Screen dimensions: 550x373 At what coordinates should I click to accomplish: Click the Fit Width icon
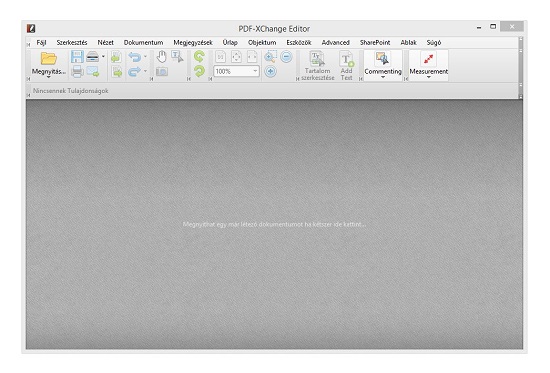coord(252,57)
